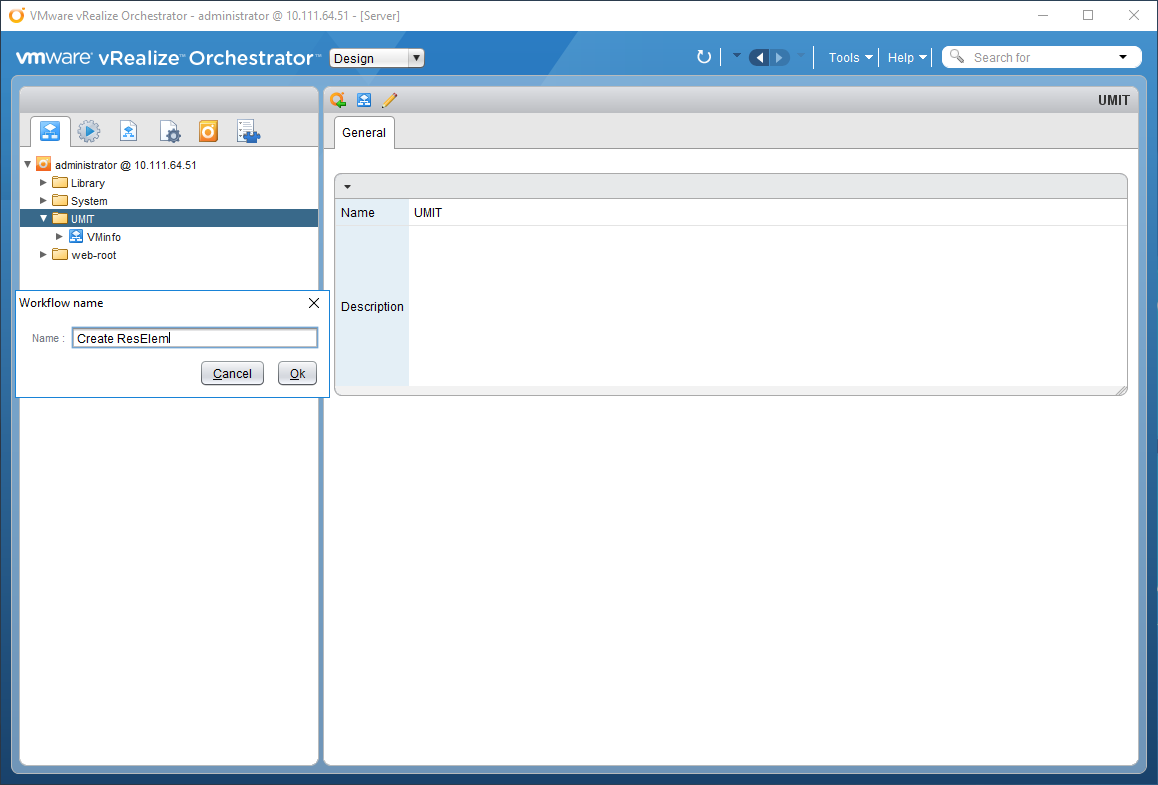Click the refresh icon in header
Viewport: 1158px width, 785px height.
pyautogui.click(x=704, y=57)
